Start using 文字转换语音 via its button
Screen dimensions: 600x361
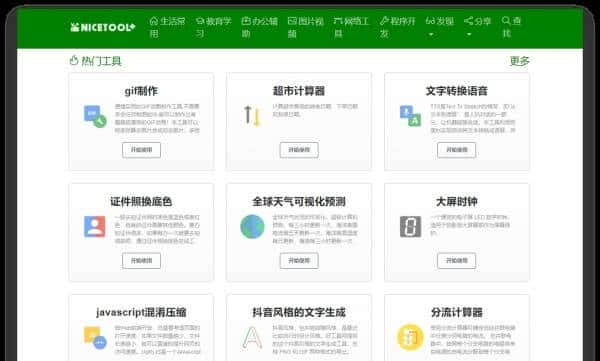[x=457, y=150]
